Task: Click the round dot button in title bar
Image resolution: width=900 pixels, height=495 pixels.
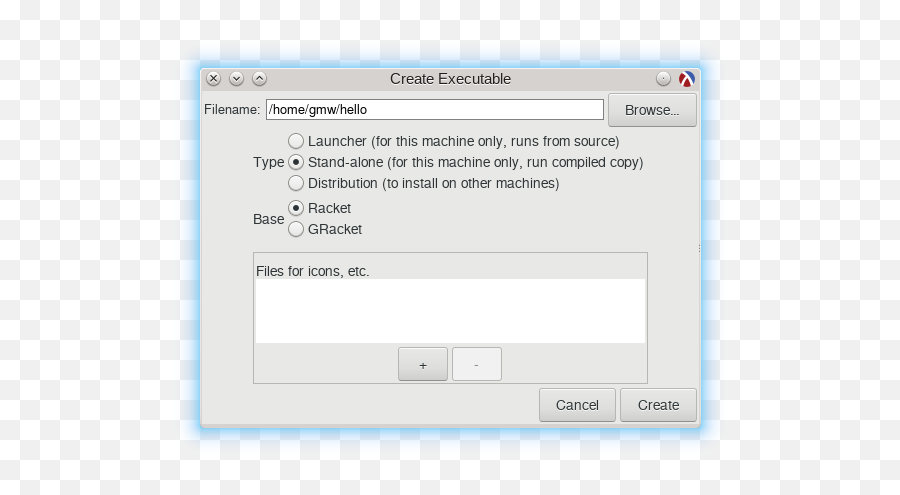Action: [664, 79]
